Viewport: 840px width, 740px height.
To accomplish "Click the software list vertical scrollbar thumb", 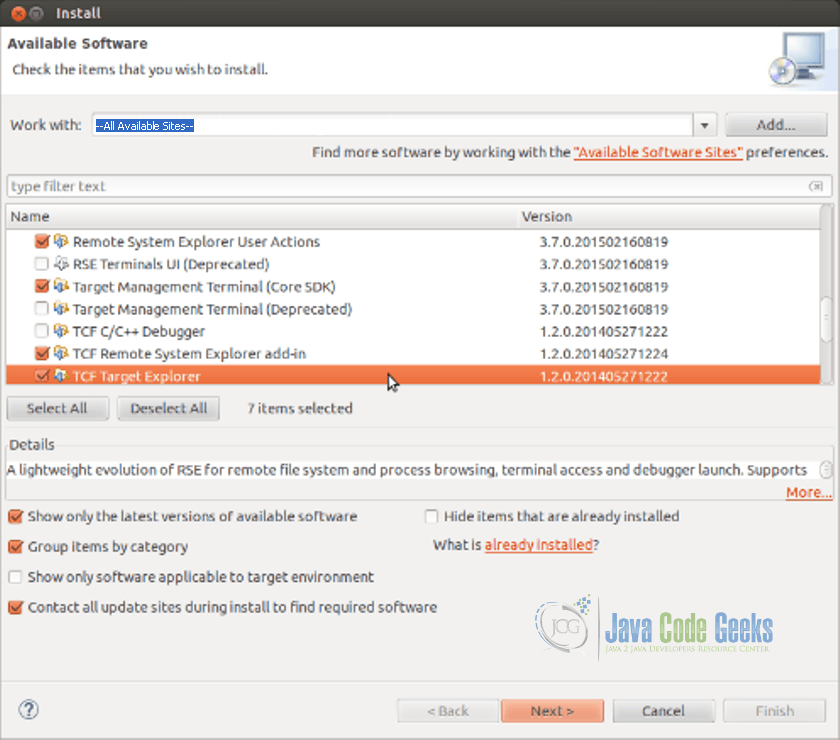I will tap(827, 319).
